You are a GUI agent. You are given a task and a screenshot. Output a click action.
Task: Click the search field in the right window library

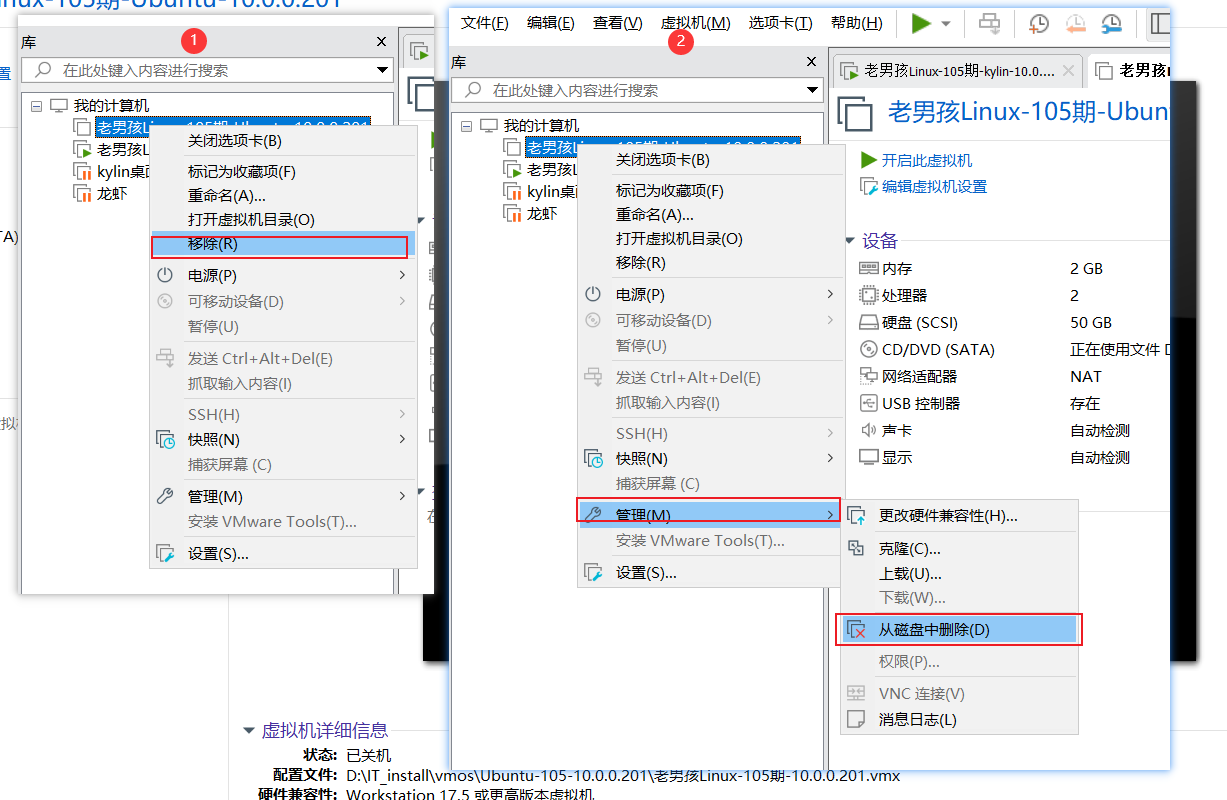[637, 90]
